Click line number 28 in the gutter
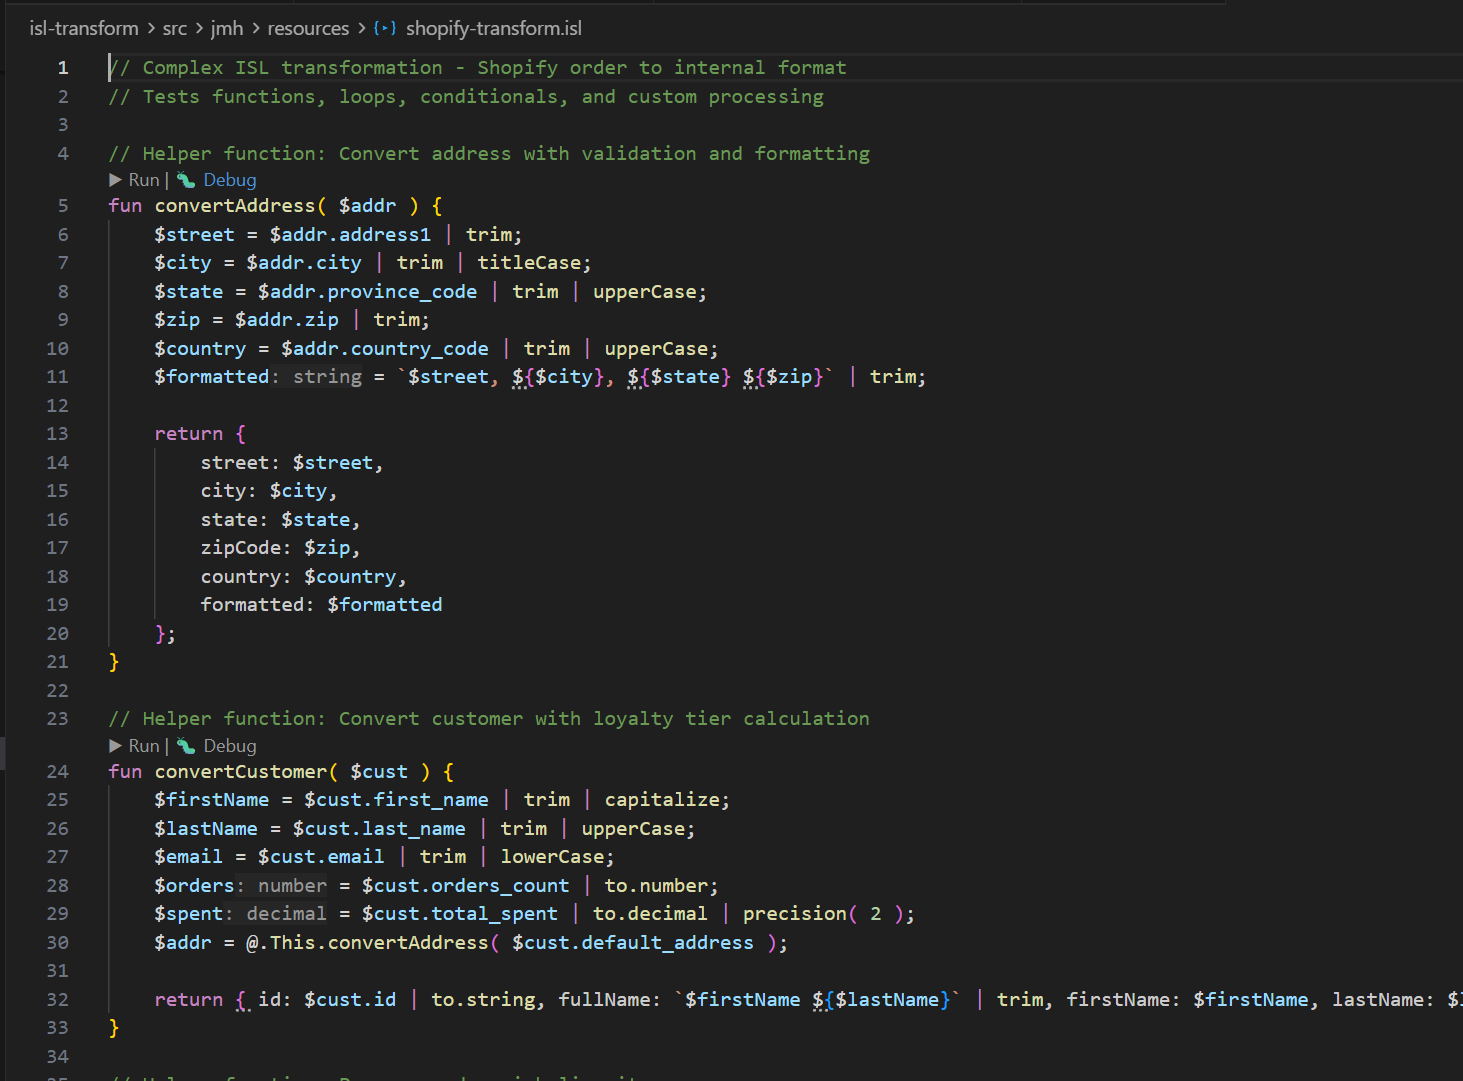 pos(57,885)
